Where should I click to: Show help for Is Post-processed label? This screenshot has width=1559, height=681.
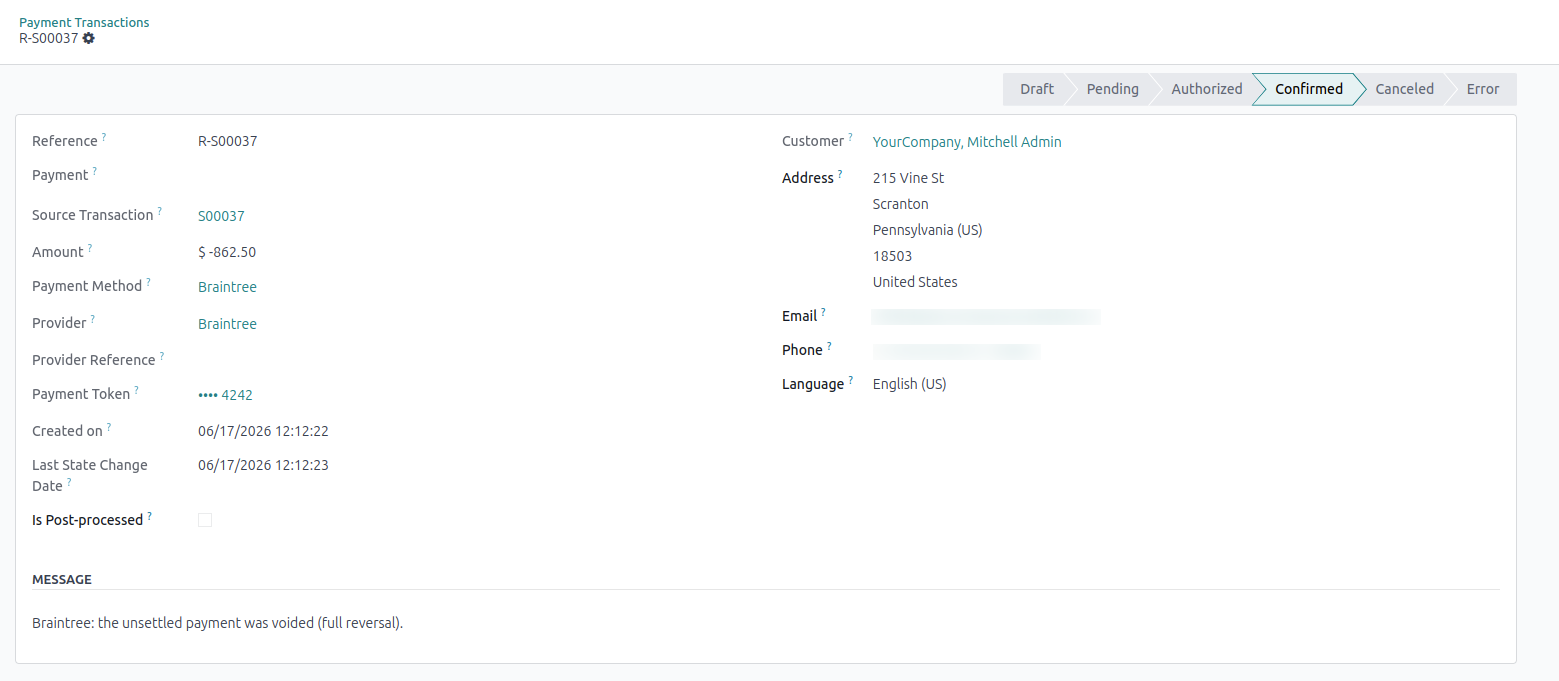coord(150,515)
